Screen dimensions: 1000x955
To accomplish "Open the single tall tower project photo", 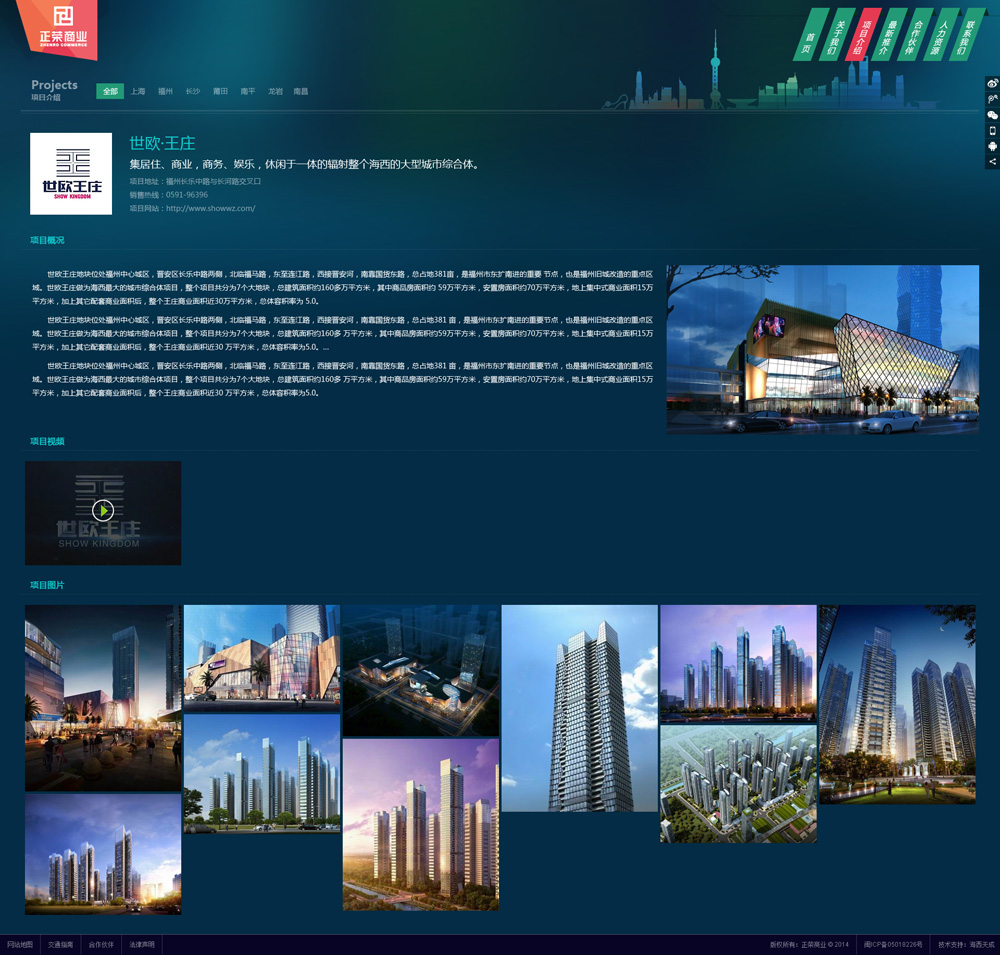I will click(x=579, y=708).
